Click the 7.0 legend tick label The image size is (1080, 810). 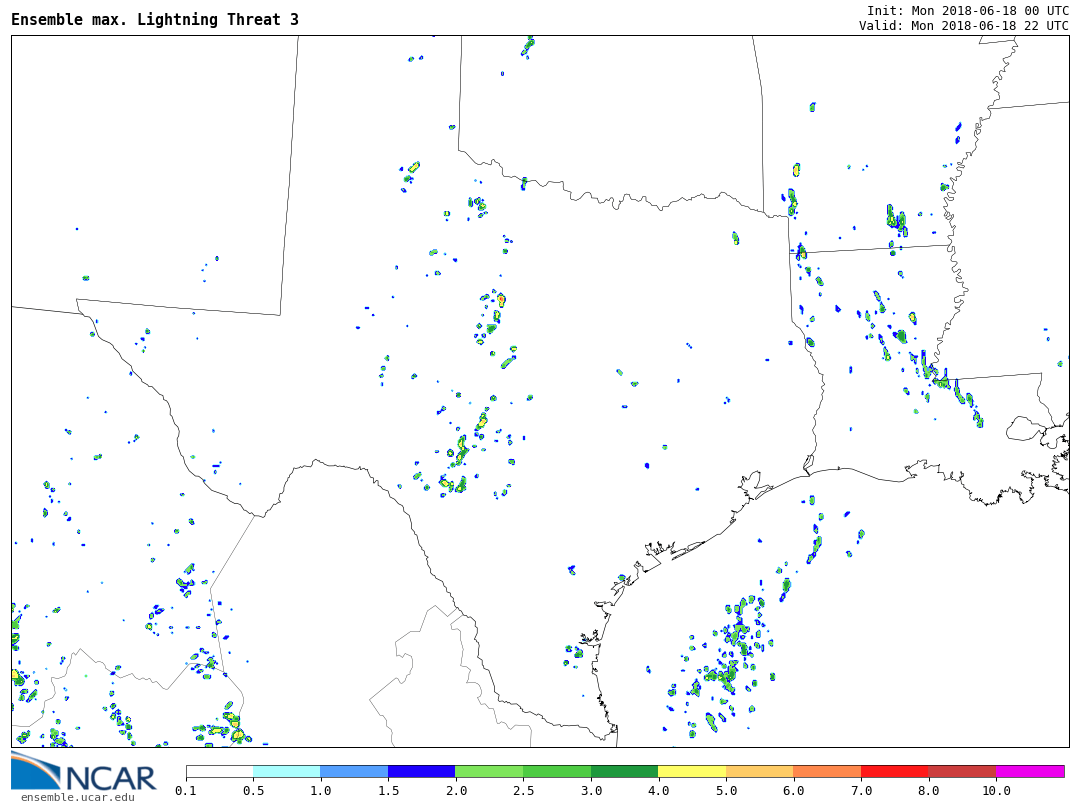click(x=861, y=791)
